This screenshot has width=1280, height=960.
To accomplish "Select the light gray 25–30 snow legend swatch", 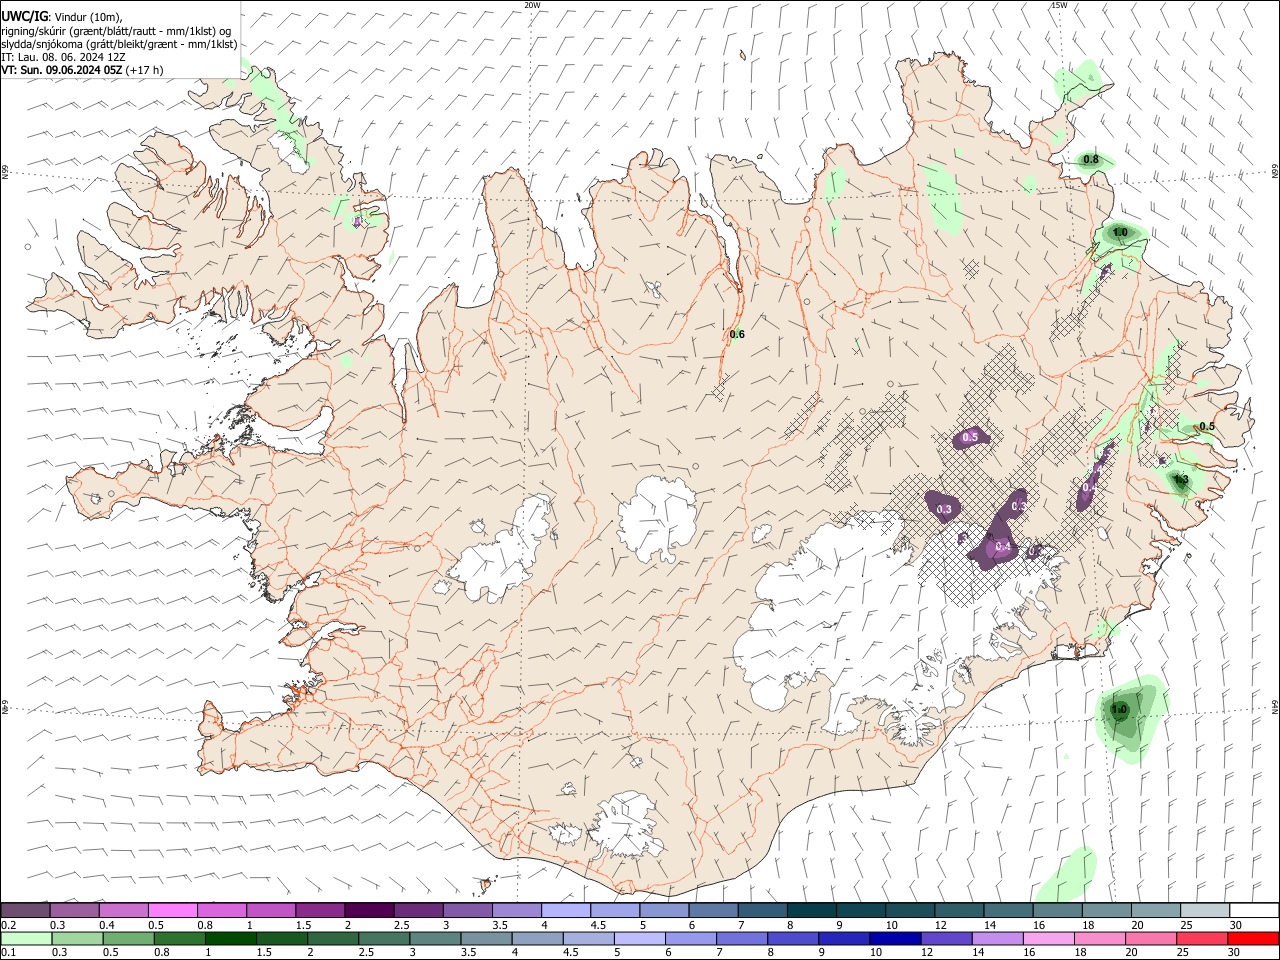I will tap(1204, 910).
